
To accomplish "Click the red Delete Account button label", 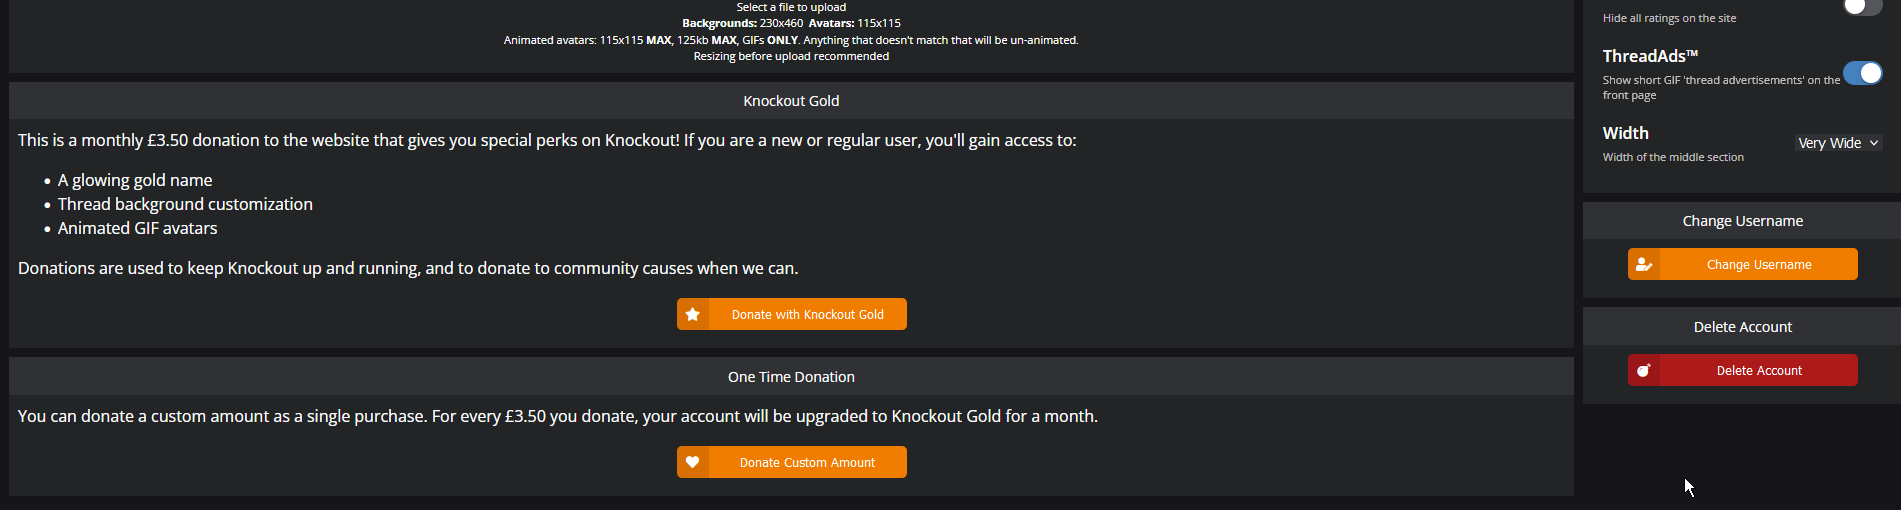I will pos(1759,370).
